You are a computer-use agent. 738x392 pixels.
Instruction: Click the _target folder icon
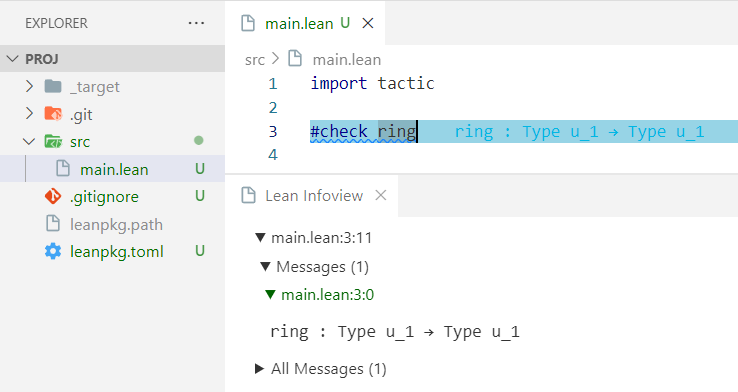[x=53, y=86]
